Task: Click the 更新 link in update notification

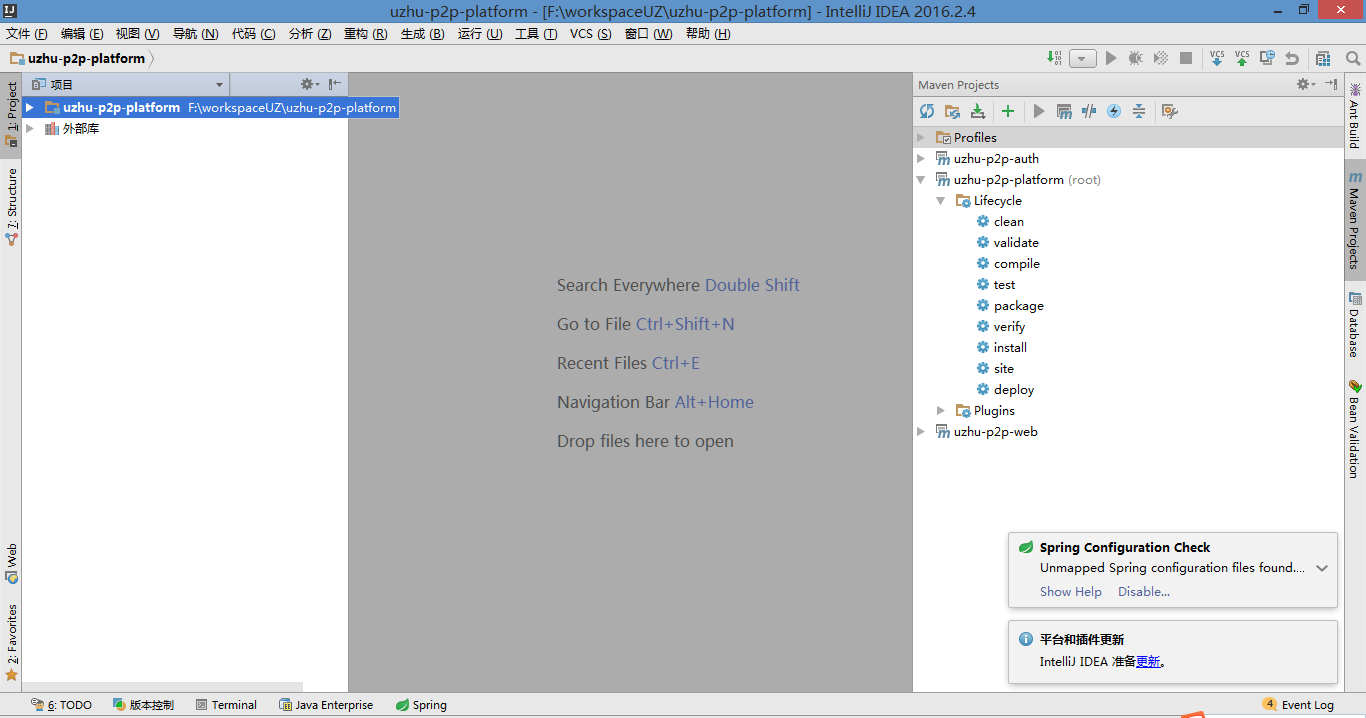Action: (1148, 661)
